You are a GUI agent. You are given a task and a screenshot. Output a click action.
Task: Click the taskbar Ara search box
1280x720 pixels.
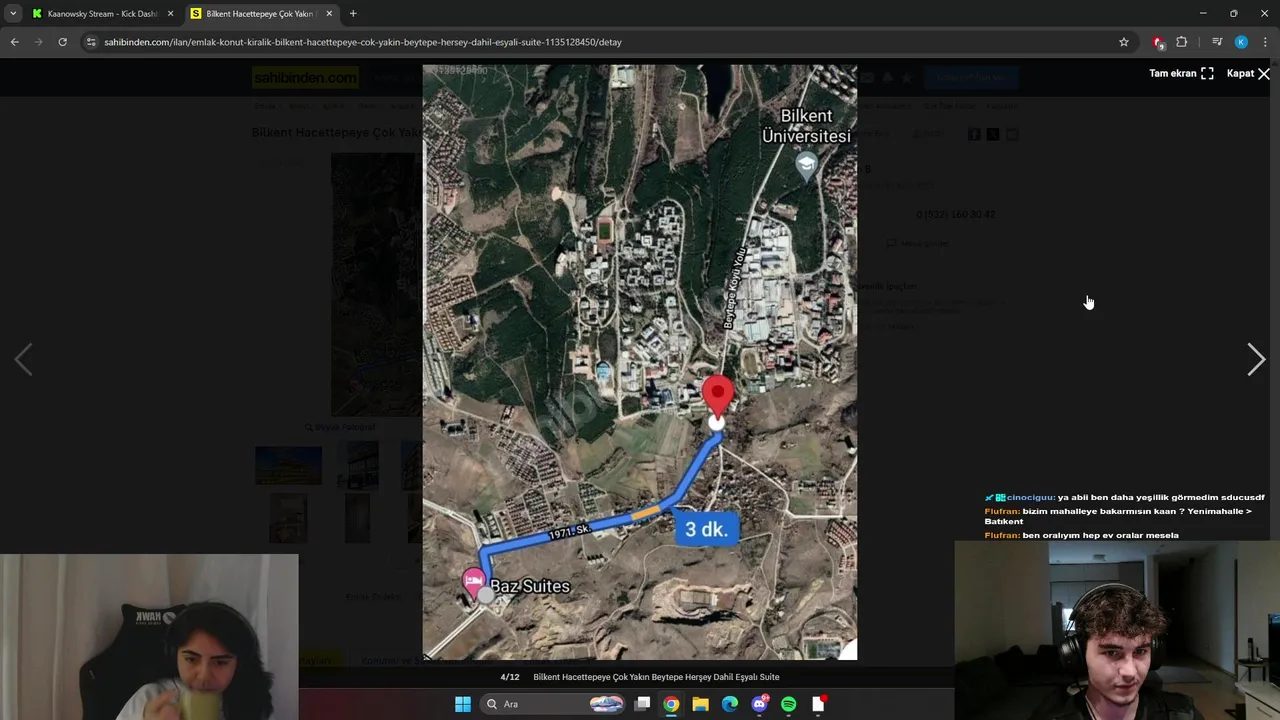tap(553, 704)
